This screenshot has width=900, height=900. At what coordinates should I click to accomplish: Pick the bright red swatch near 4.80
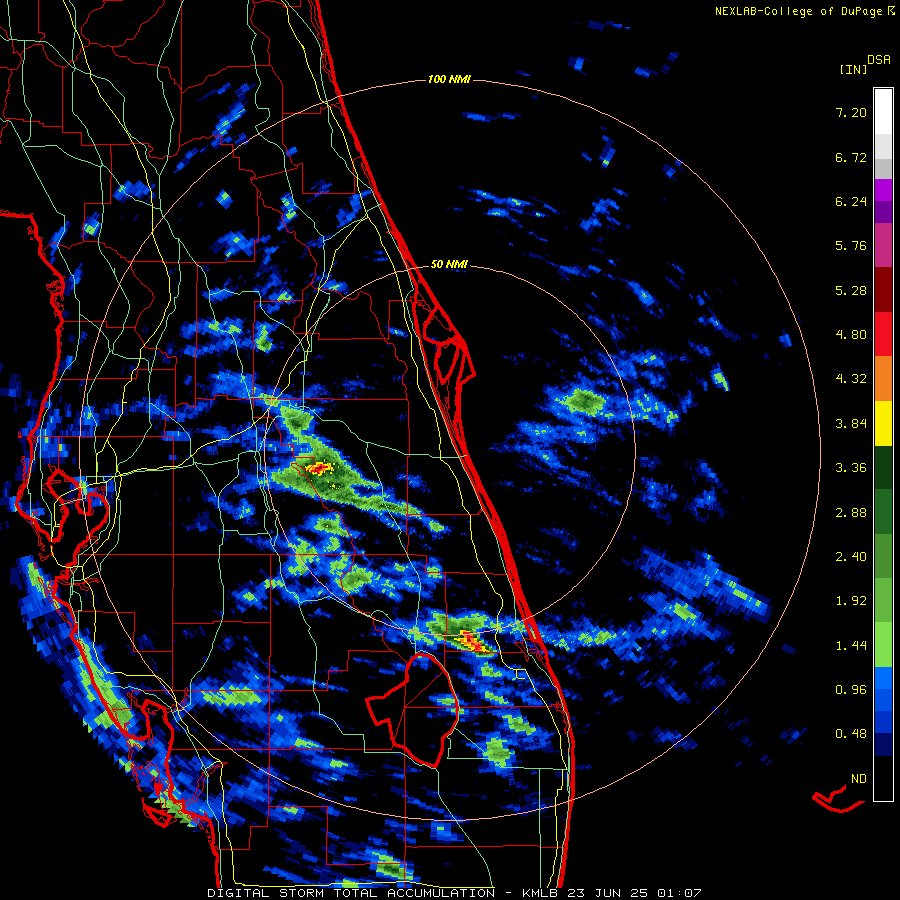883,334
